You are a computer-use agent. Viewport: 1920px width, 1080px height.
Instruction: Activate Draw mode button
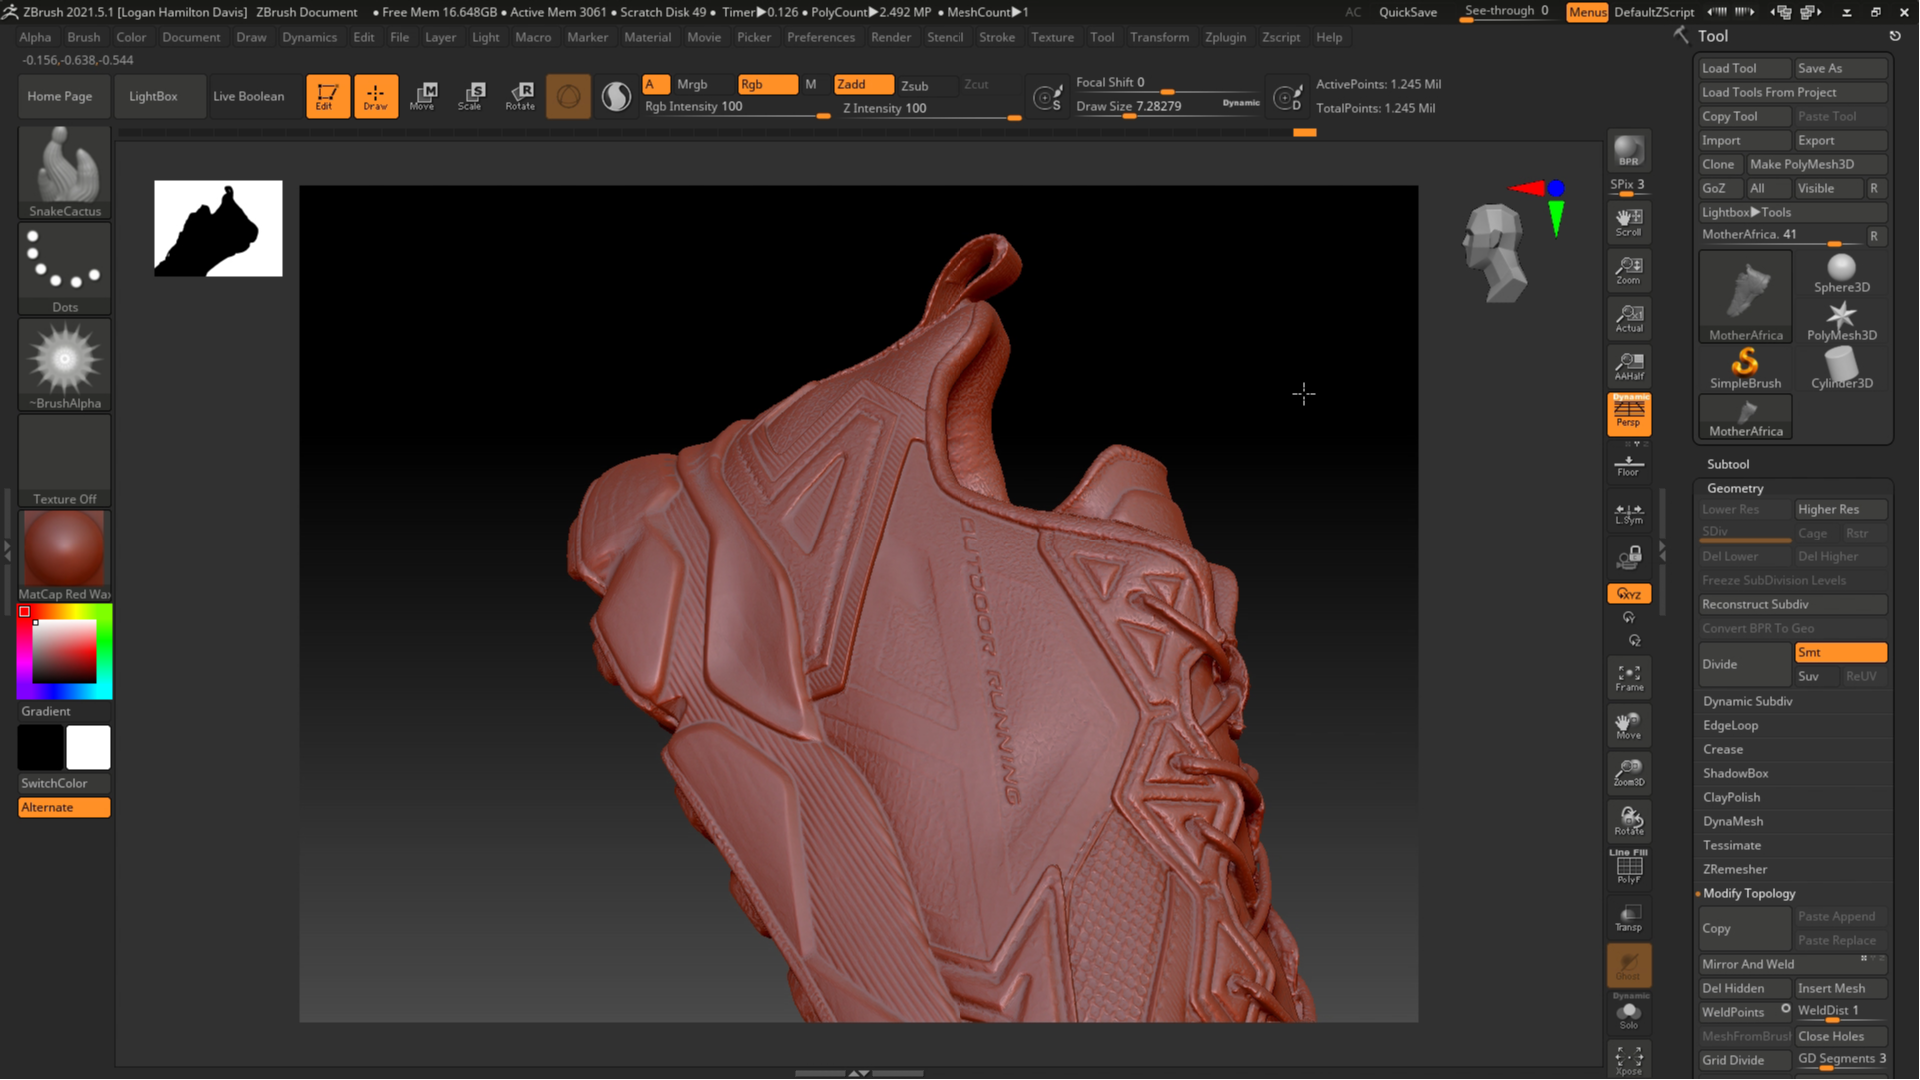click(376, 96)
